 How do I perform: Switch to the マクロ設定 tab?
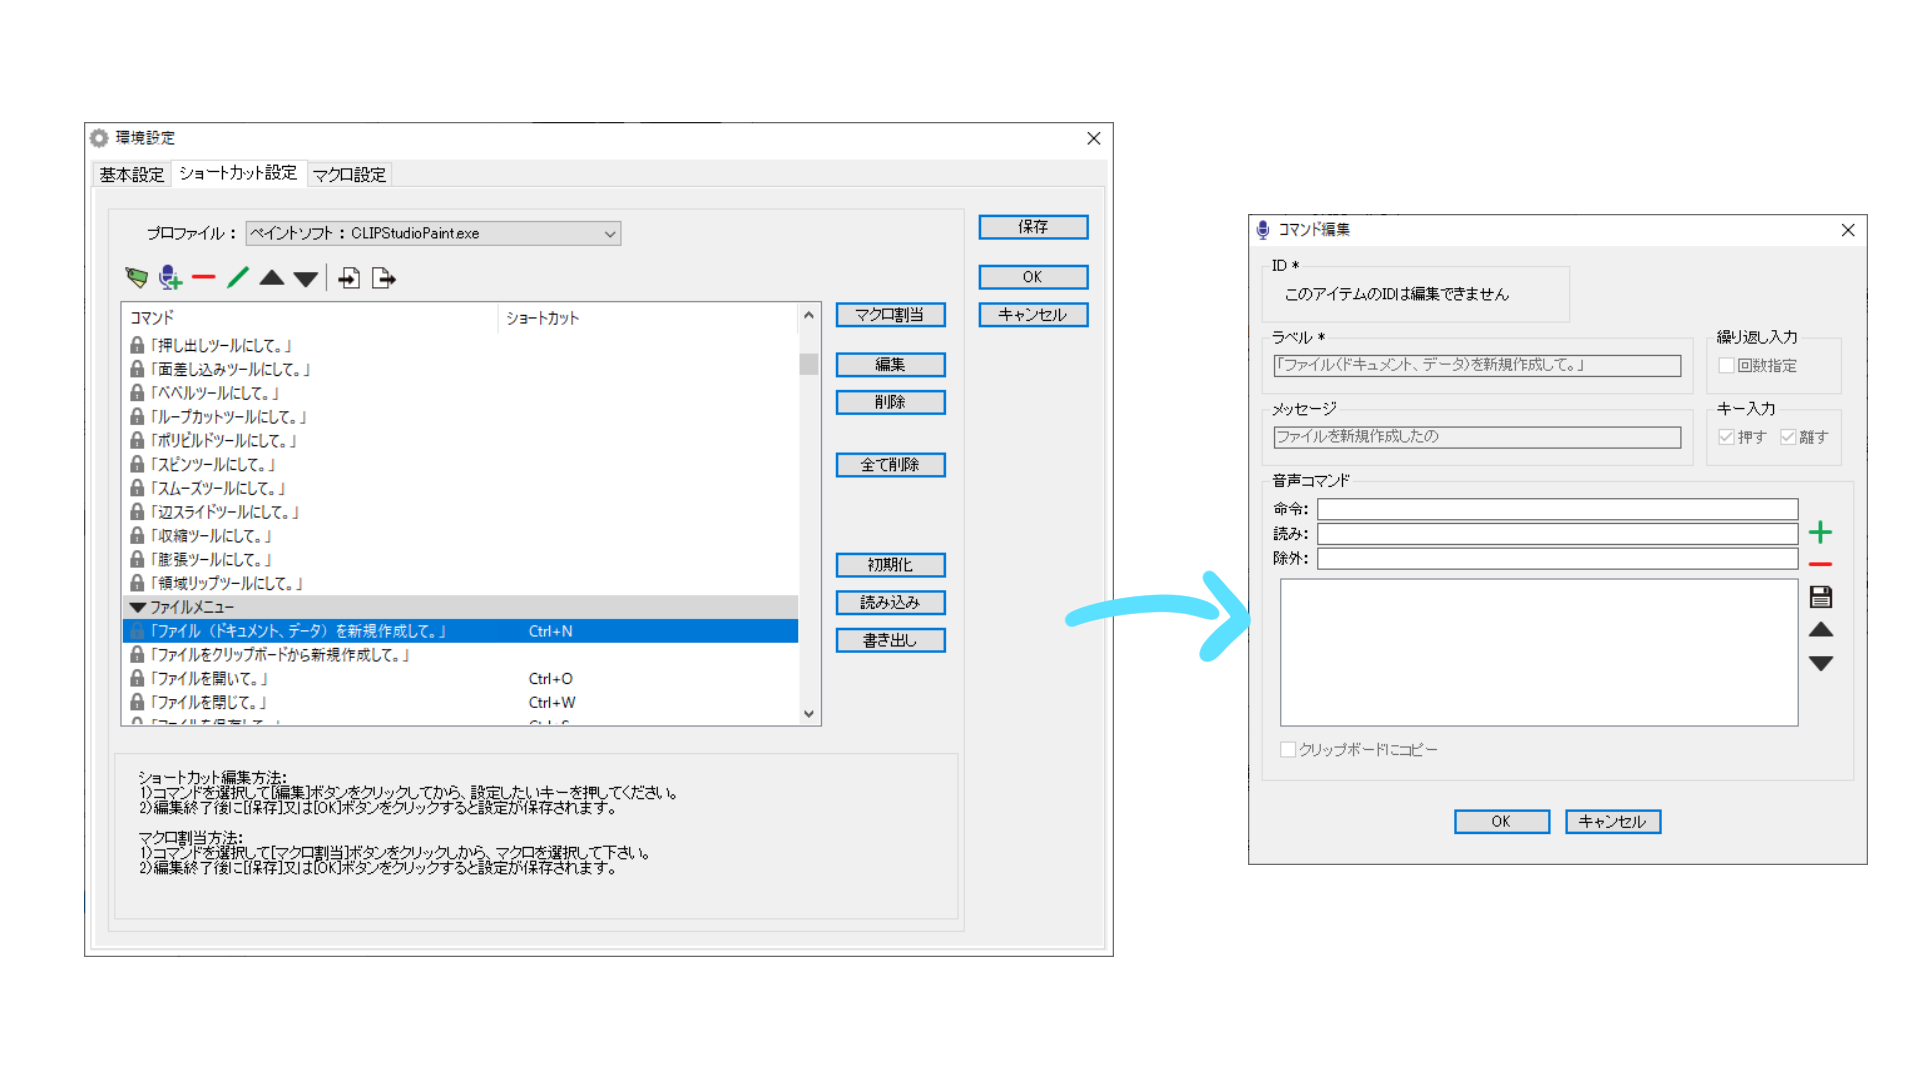click(349, 175)
